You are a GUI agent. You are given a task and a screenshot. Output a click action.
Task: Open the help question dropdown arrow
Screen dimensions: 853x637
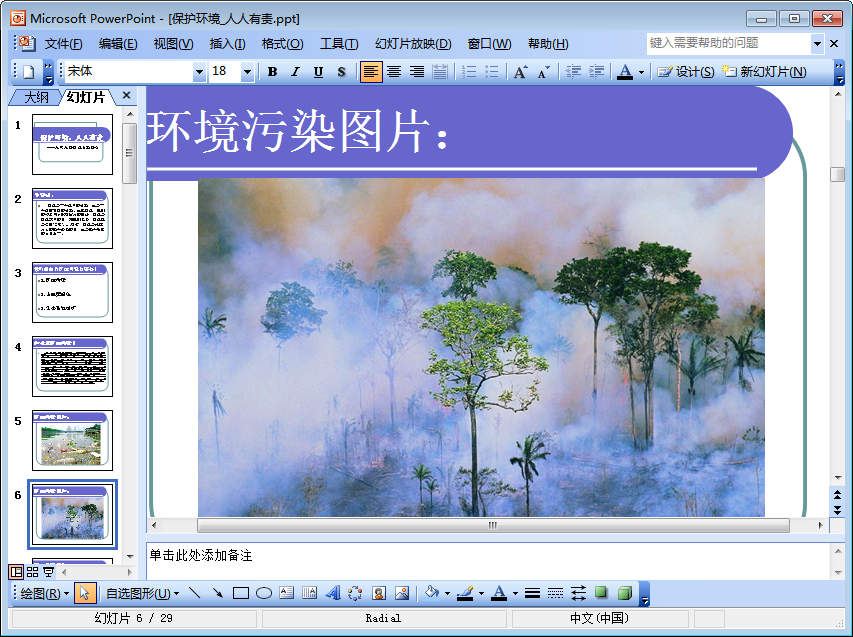click(817, 44)
